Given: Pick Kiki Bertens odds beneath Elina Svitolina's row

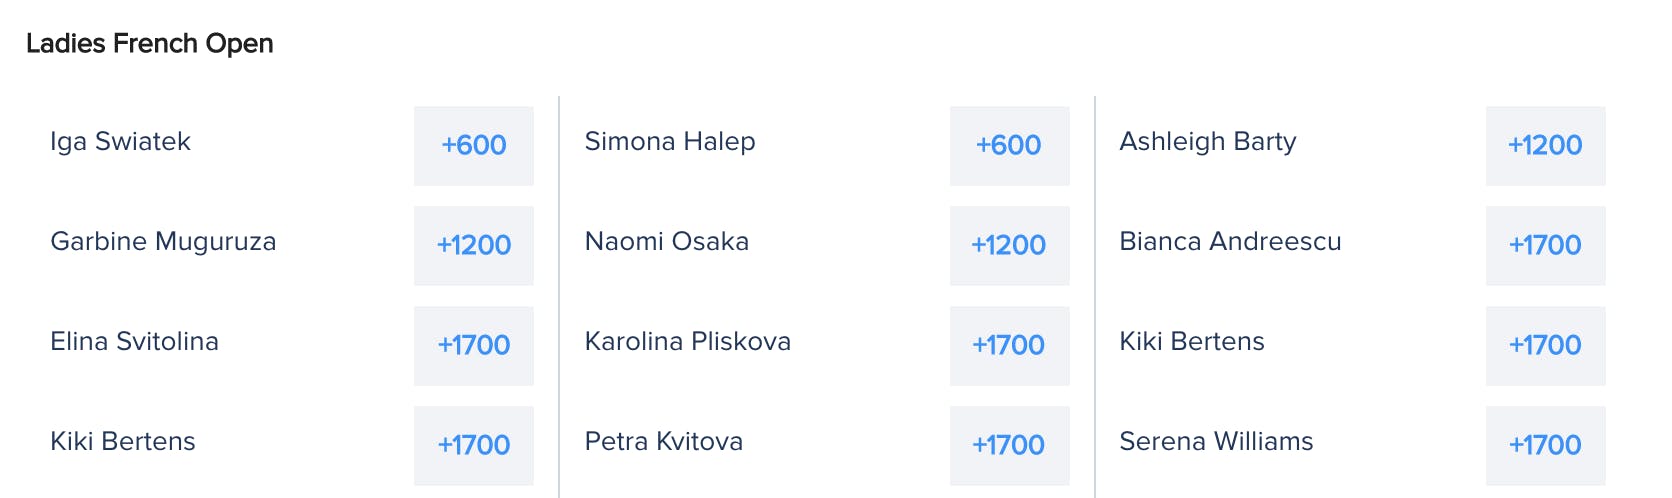Looking at the screenshot, I should pyautogui.click(x=474, y=446).
